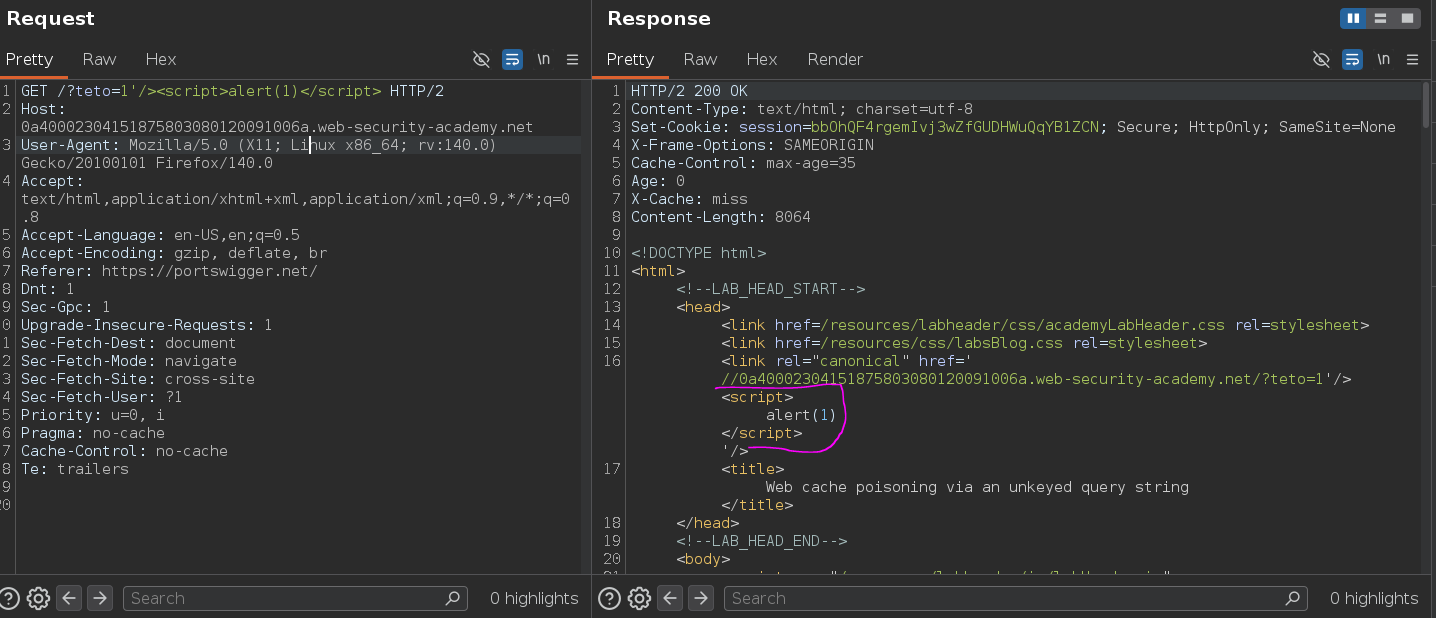Open Request search help icon
This screenshot has width=1436, height=618.
pos(8,598)
